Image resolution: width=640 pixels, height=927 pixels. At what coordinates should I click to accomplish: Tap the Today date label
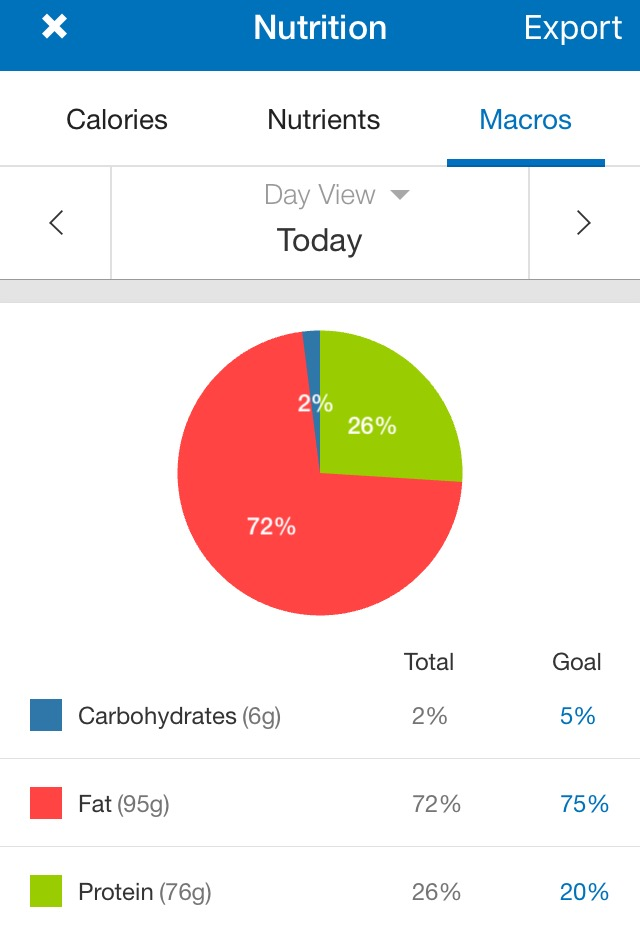pos(319,241)
